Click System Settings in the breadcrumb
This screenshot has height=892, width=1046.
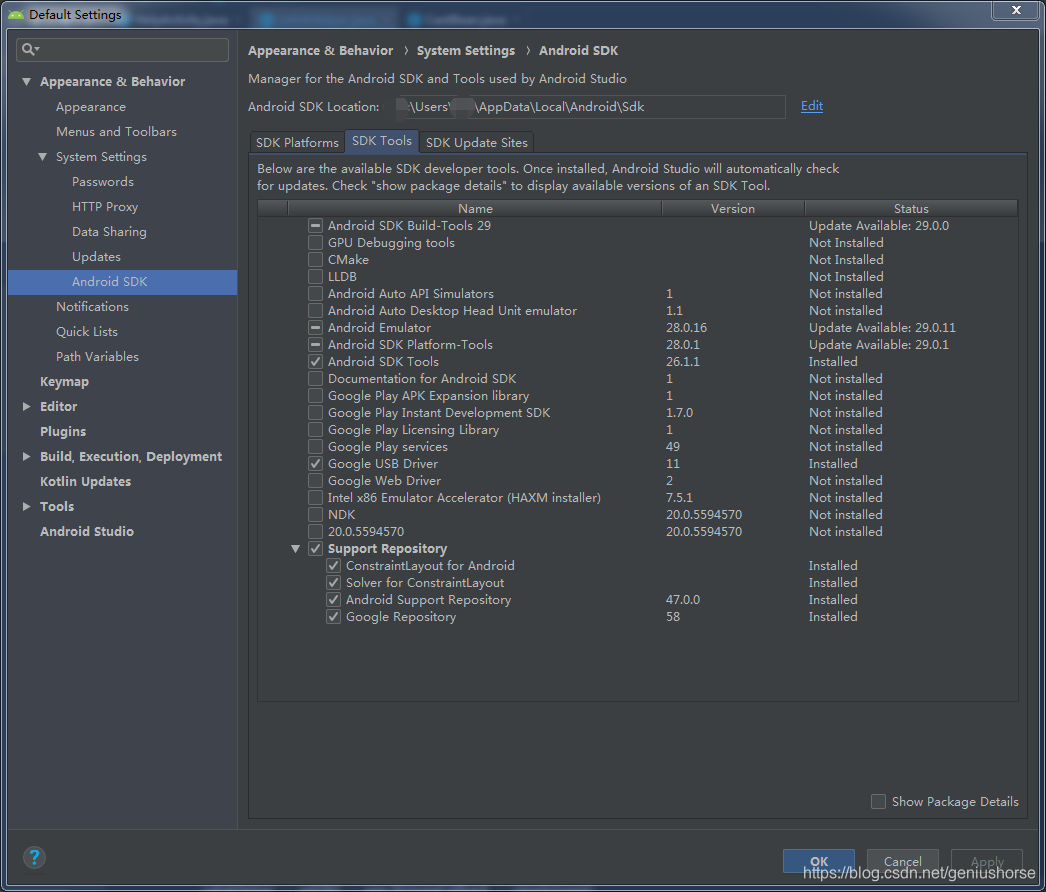coord(466,51)
